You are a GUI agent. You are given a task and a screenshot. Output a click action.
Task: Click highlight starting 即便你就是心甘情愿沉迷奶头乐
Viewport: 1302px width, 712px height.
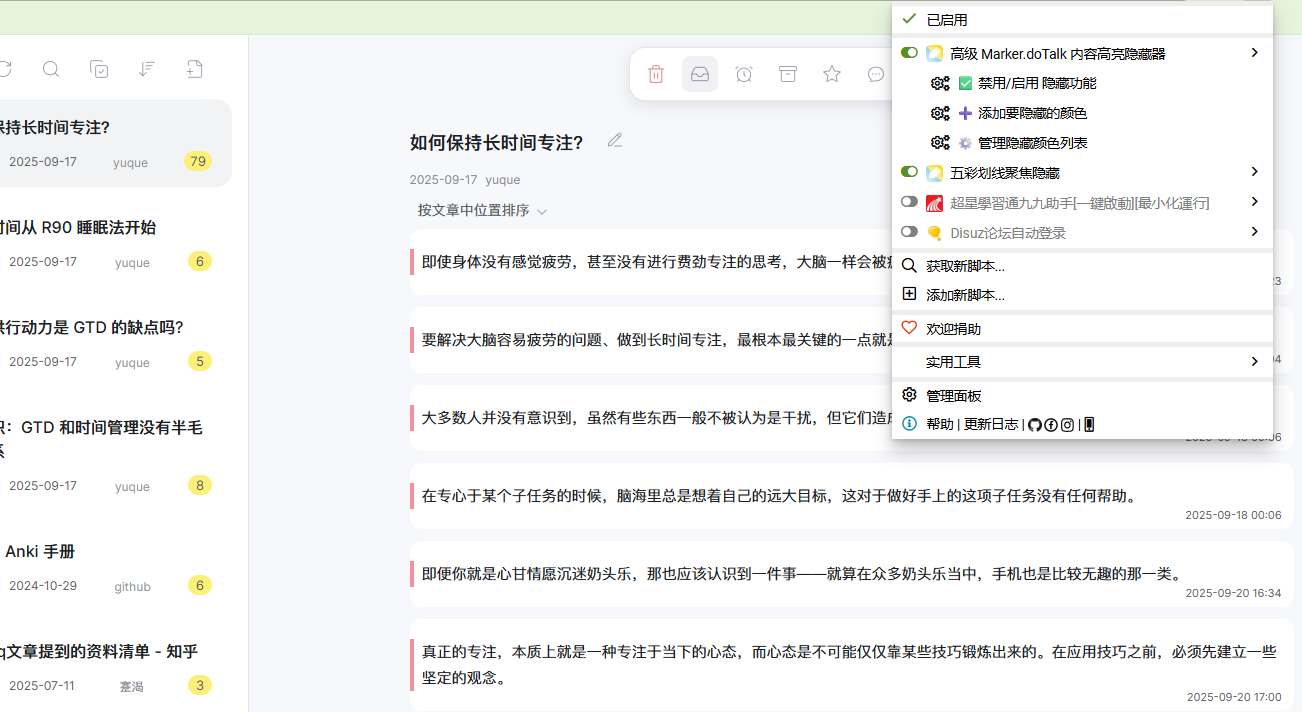tap(851, 574)
